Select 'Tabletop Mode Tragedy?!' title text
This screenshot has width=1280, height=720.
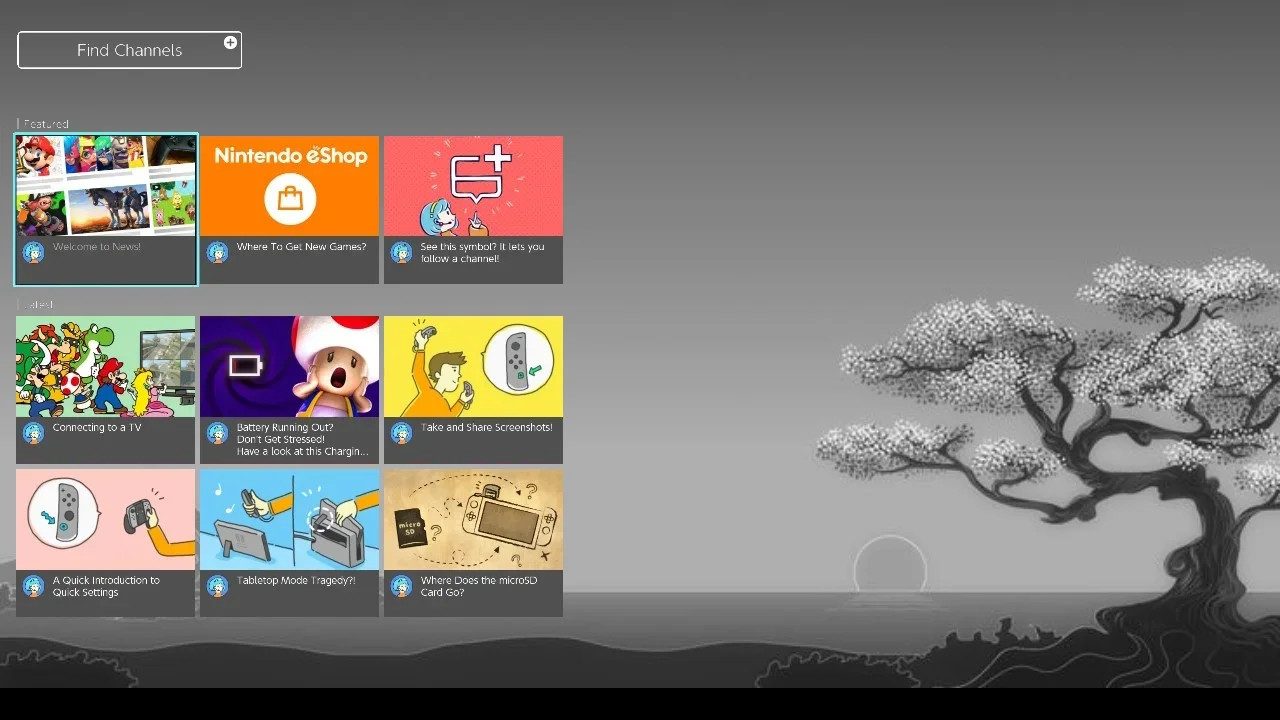coord(296,581)
